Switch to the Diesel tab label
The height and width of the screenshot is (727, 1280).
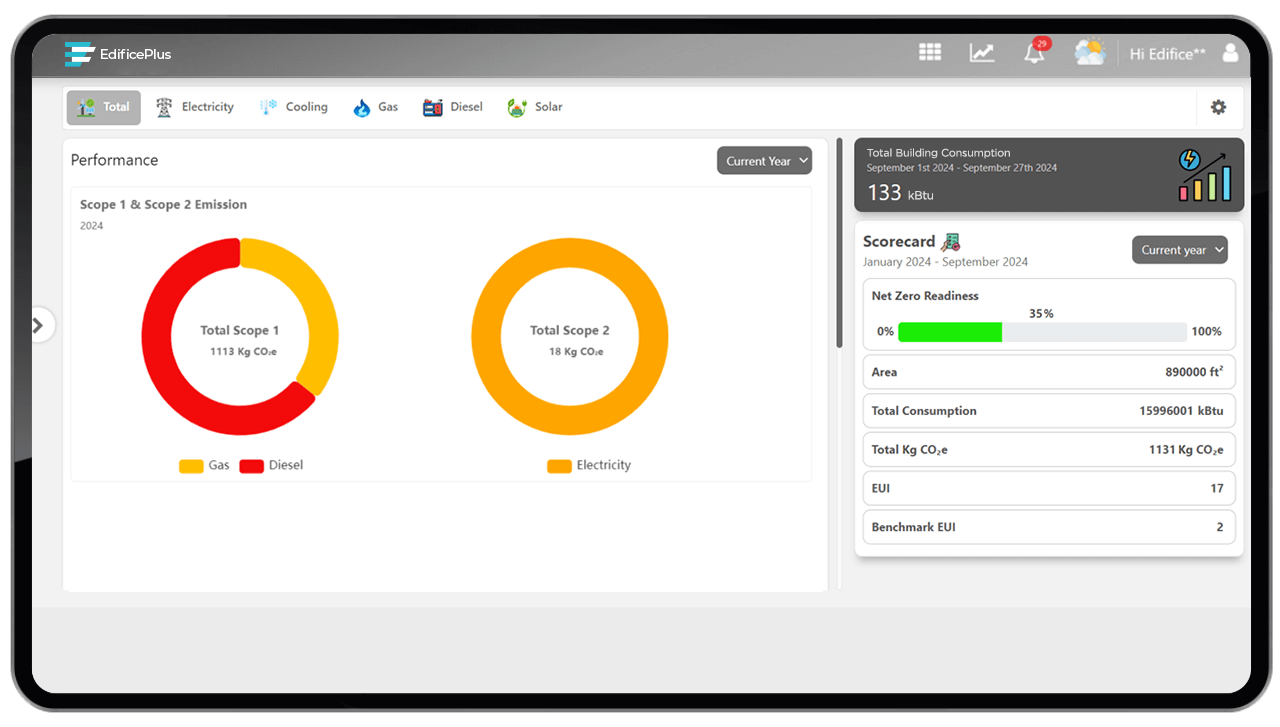pyautogui.click(x=466, y=107)
